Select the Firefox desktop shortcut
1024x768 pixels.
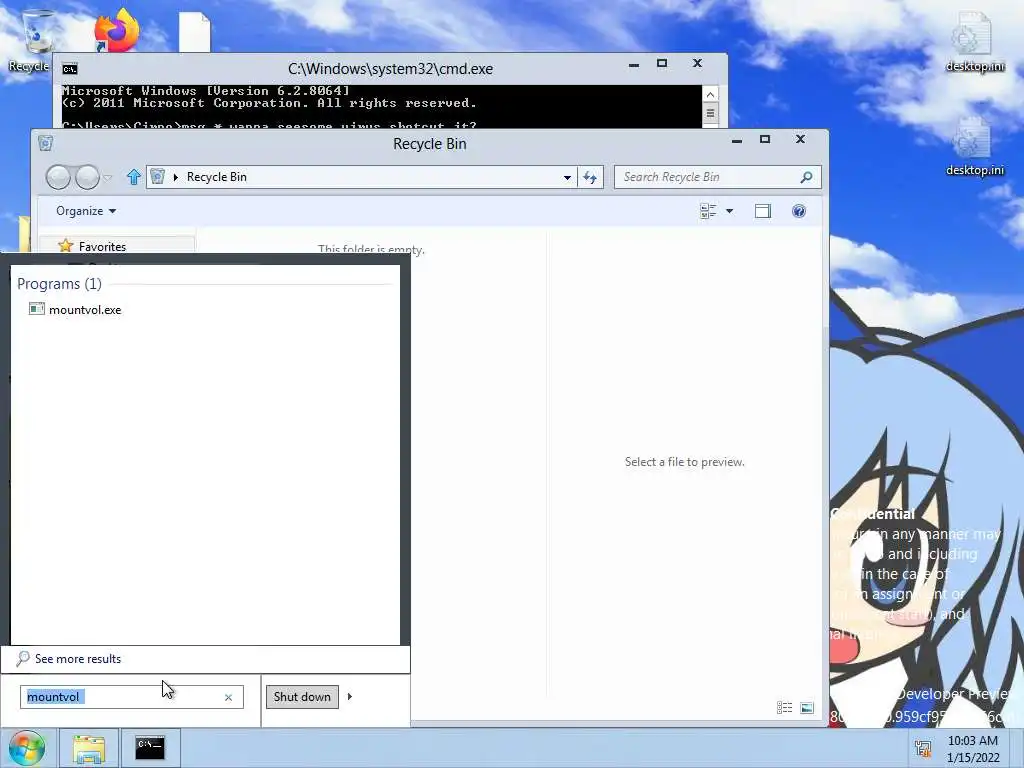[x=116, y=30]
